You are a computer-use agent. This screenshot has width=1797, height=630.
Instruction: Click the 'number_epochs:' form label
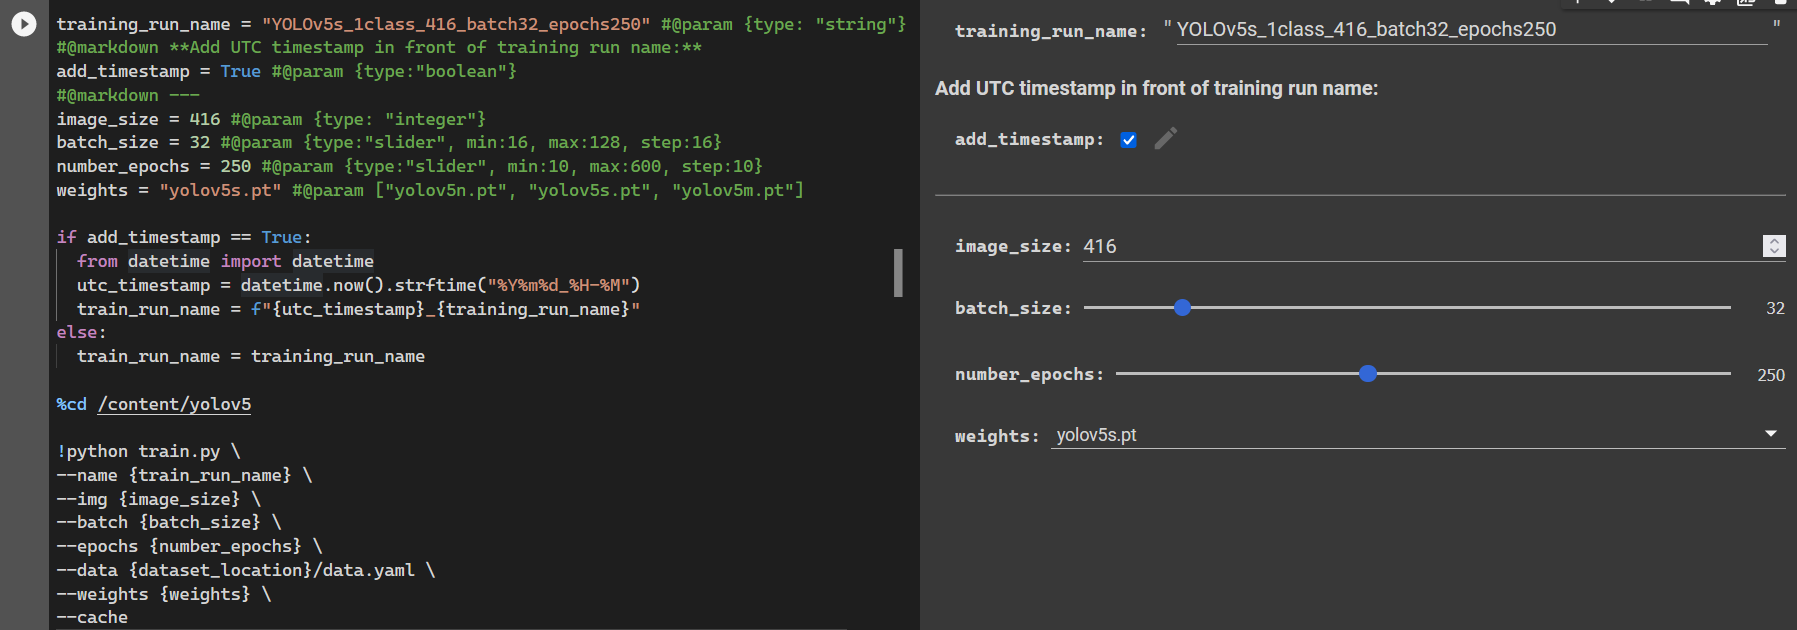[x=1030, y=374]
